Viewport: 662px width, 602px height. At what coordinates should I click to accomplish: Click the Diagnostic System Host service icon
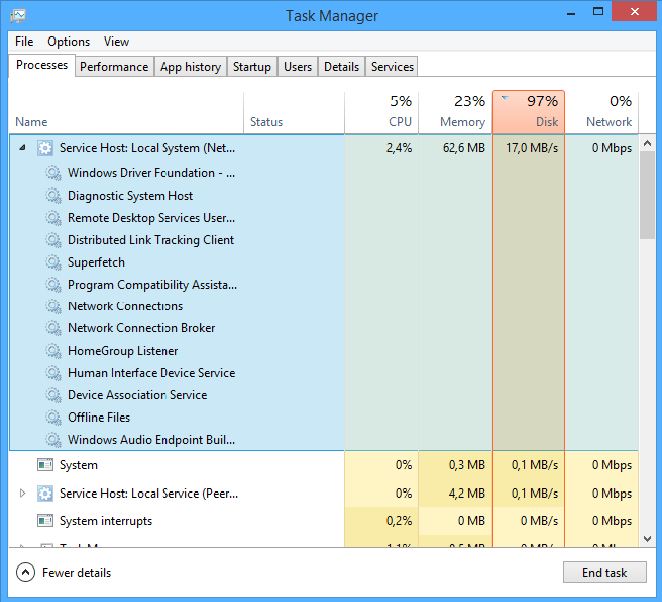(54, 196)
